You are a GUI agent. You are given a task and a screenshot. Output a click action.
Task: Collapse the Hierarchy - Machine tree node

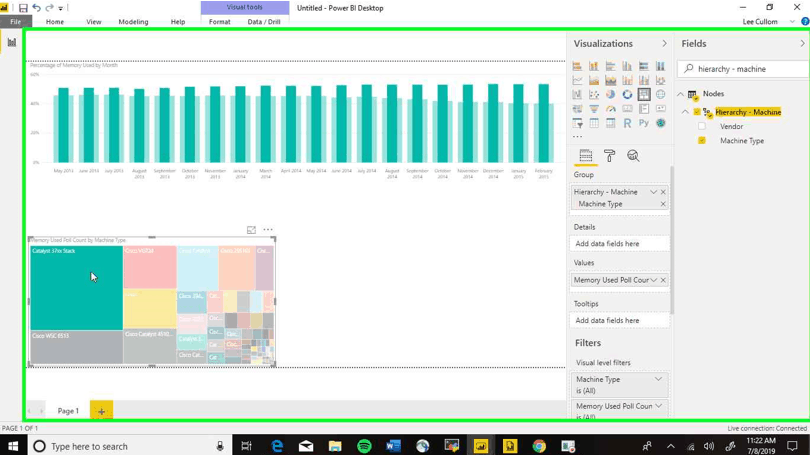pos(685,112)
